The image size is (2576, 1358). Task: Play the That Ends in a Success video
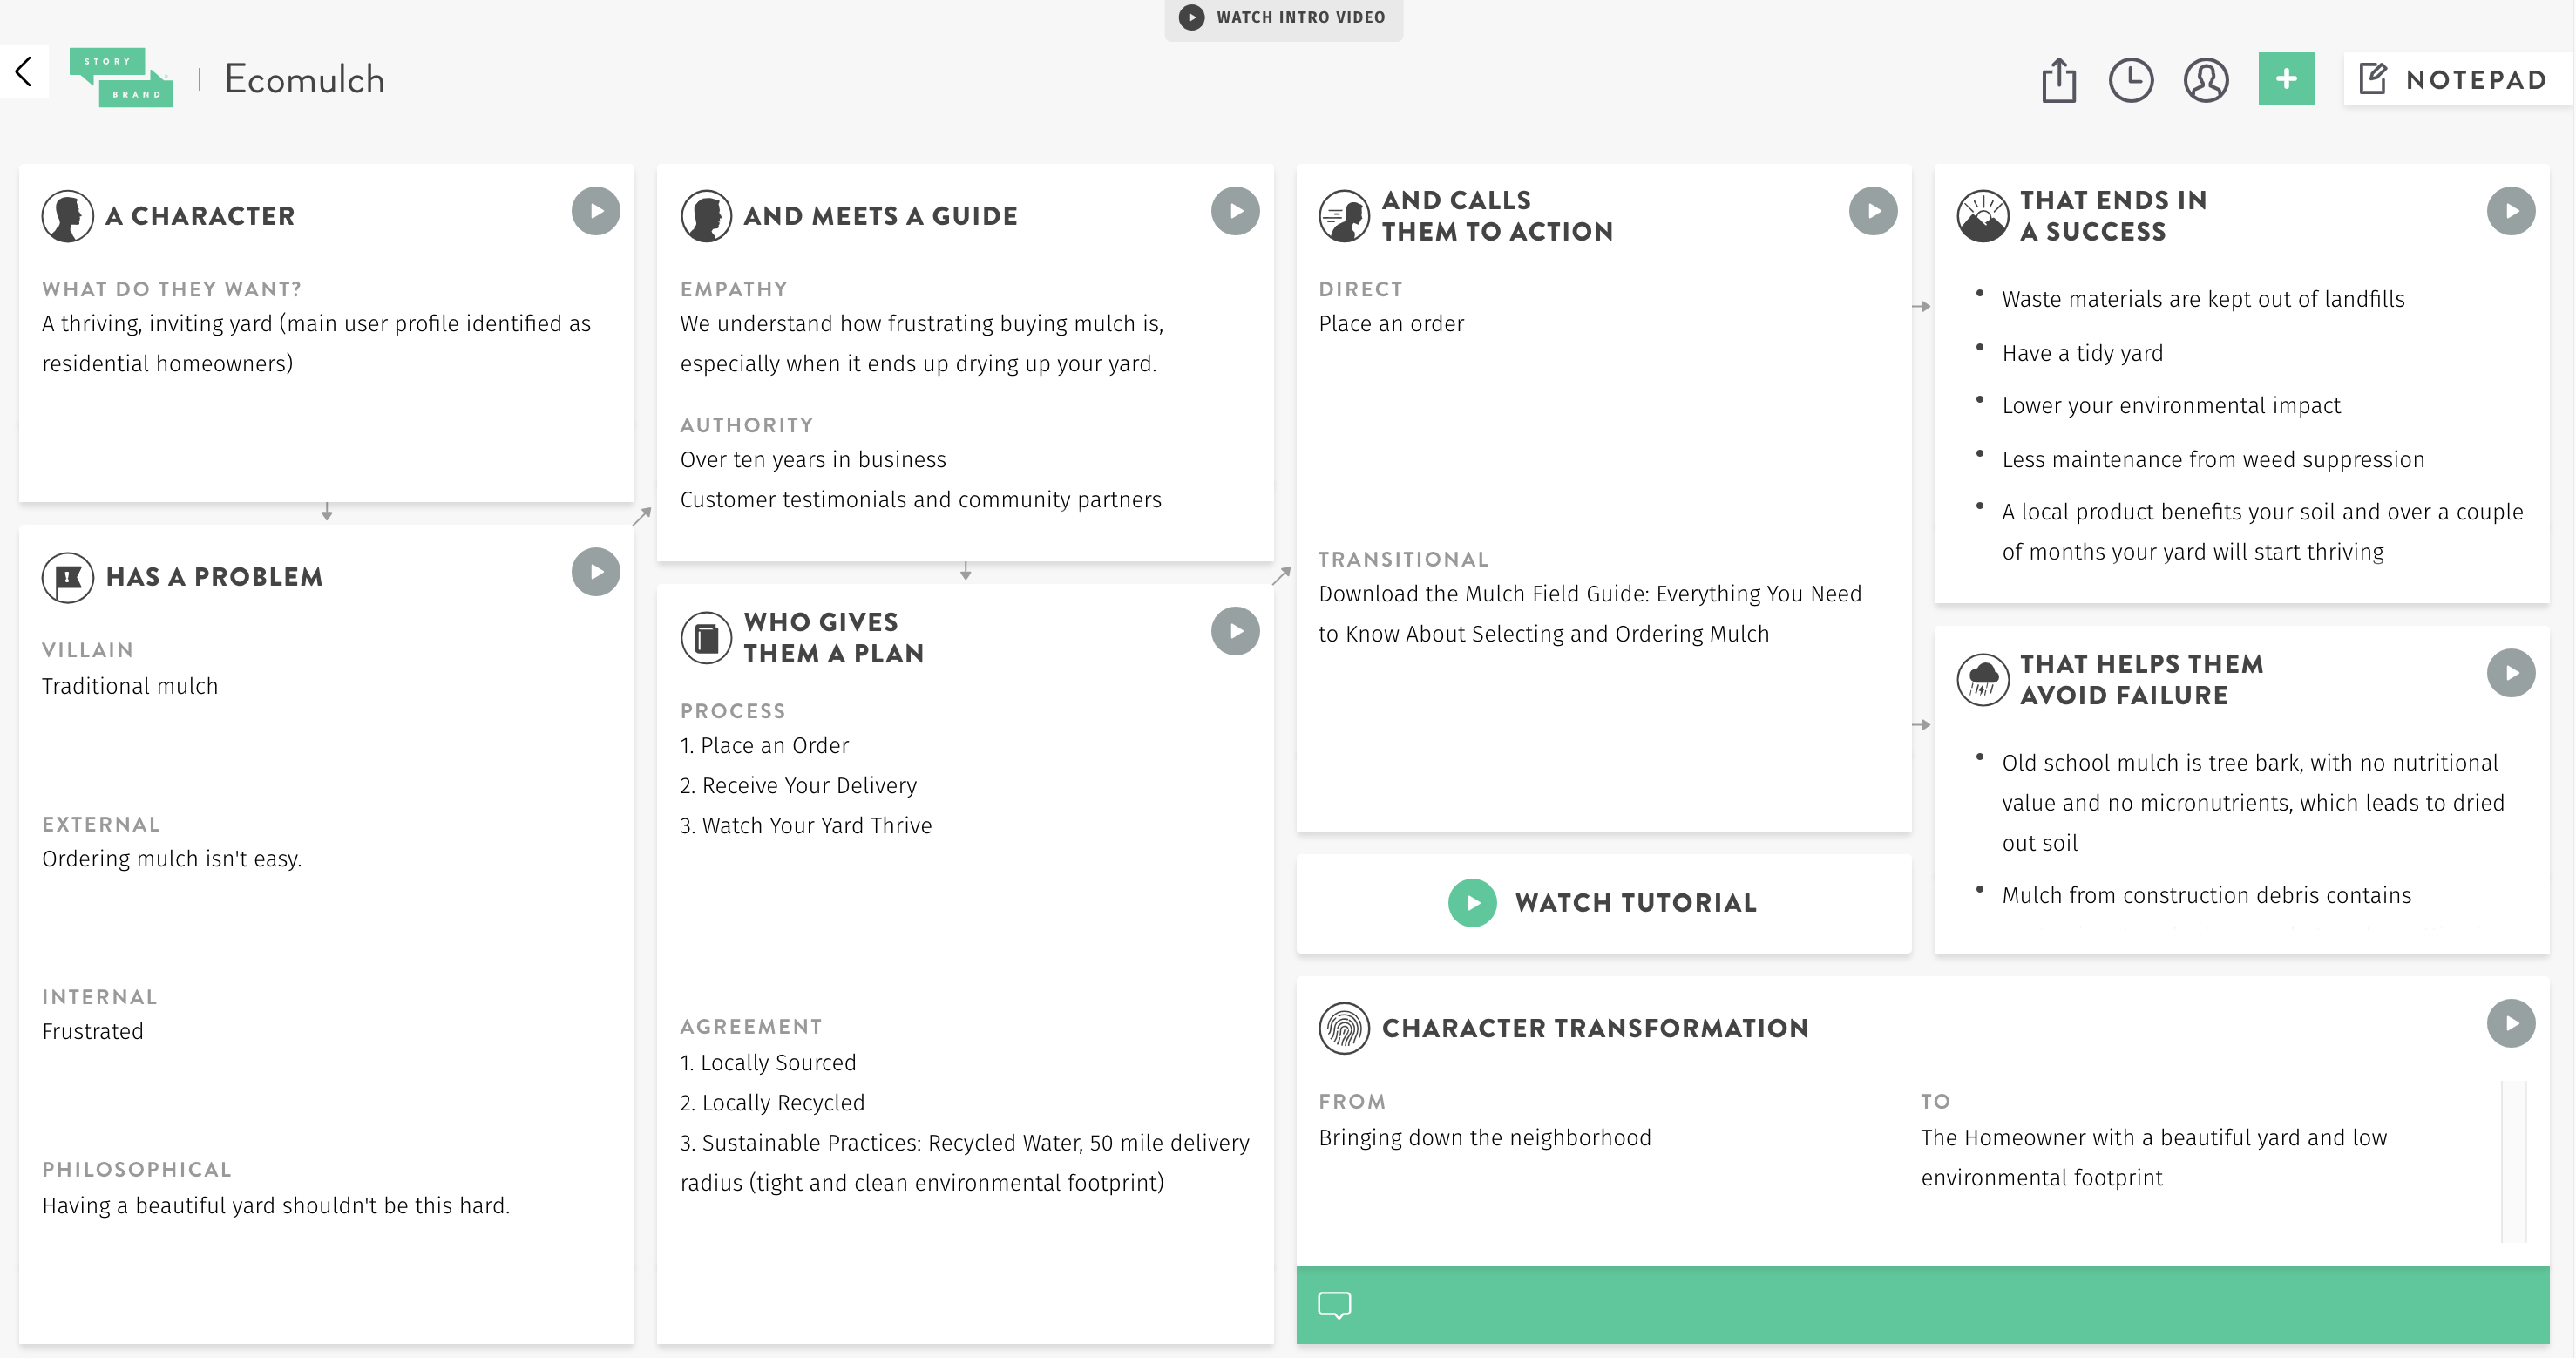[x=2511, y=211]
